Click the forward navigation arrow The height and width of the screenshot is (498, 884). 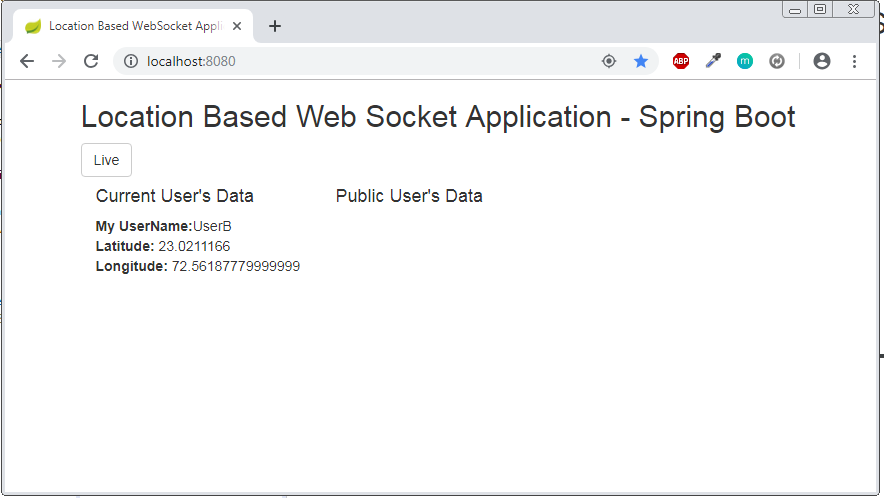pyautogui.click(x=59, y=61)
